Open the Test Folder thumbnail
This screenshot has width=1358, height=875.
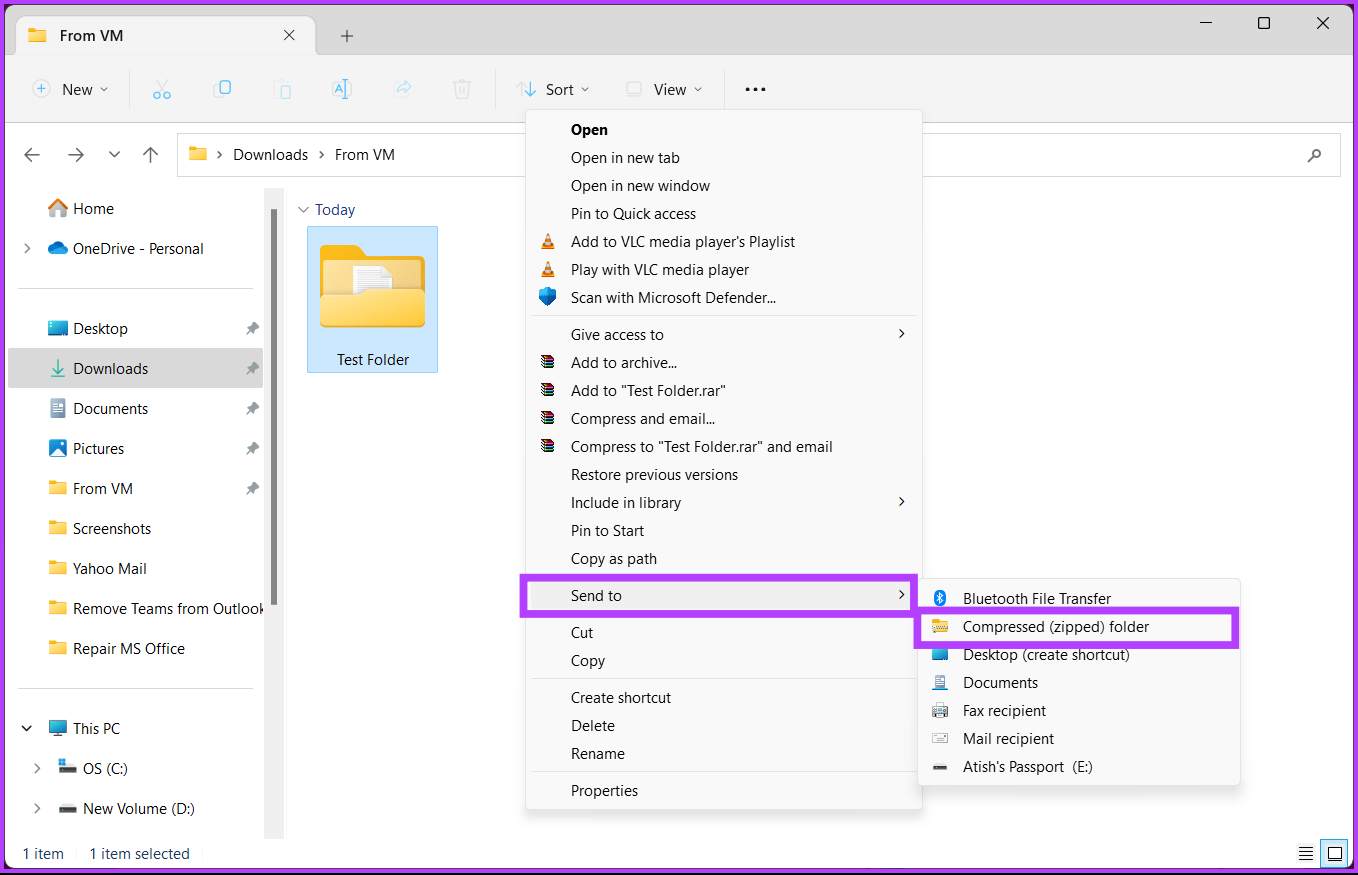[372, 285]
